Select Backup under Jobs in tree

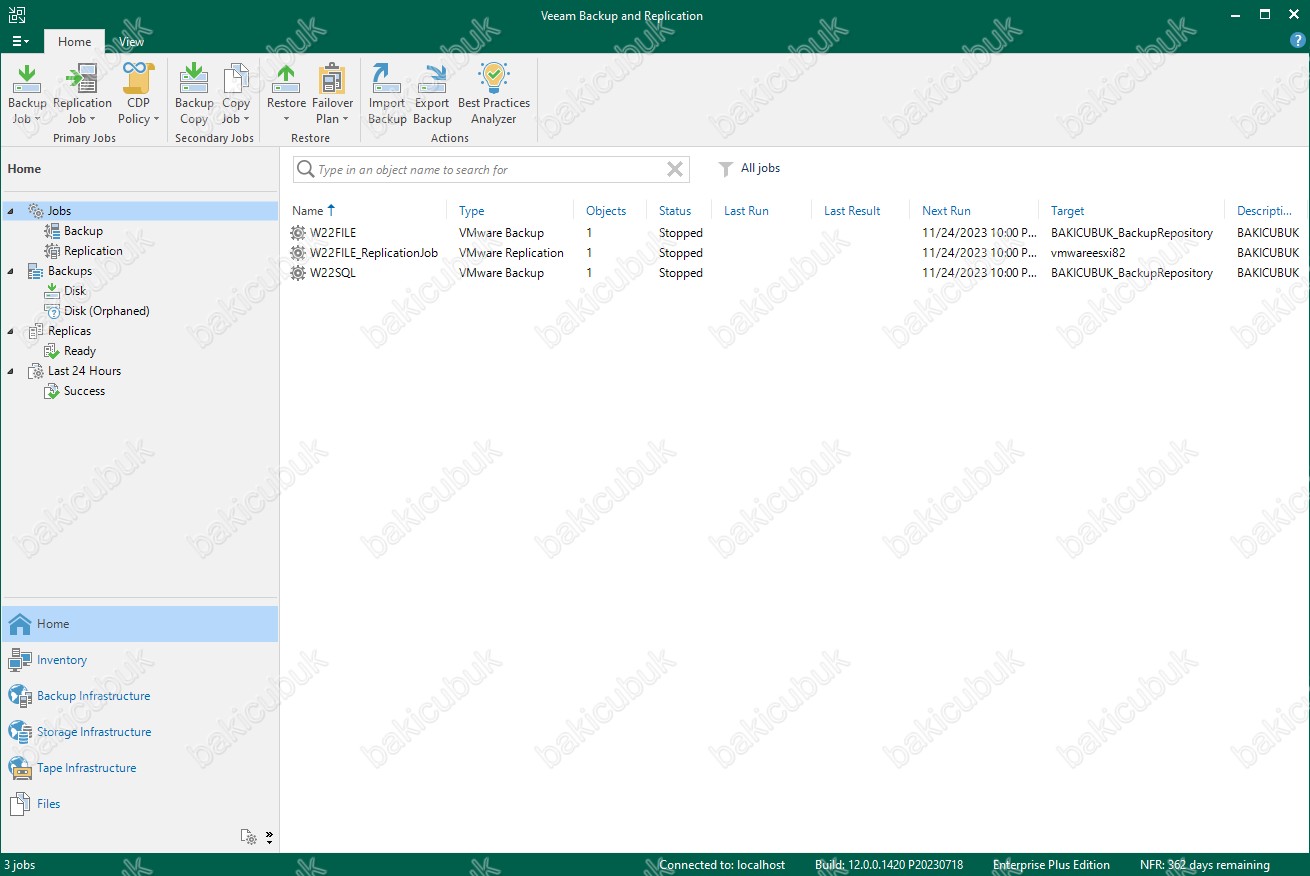(83, 231)
